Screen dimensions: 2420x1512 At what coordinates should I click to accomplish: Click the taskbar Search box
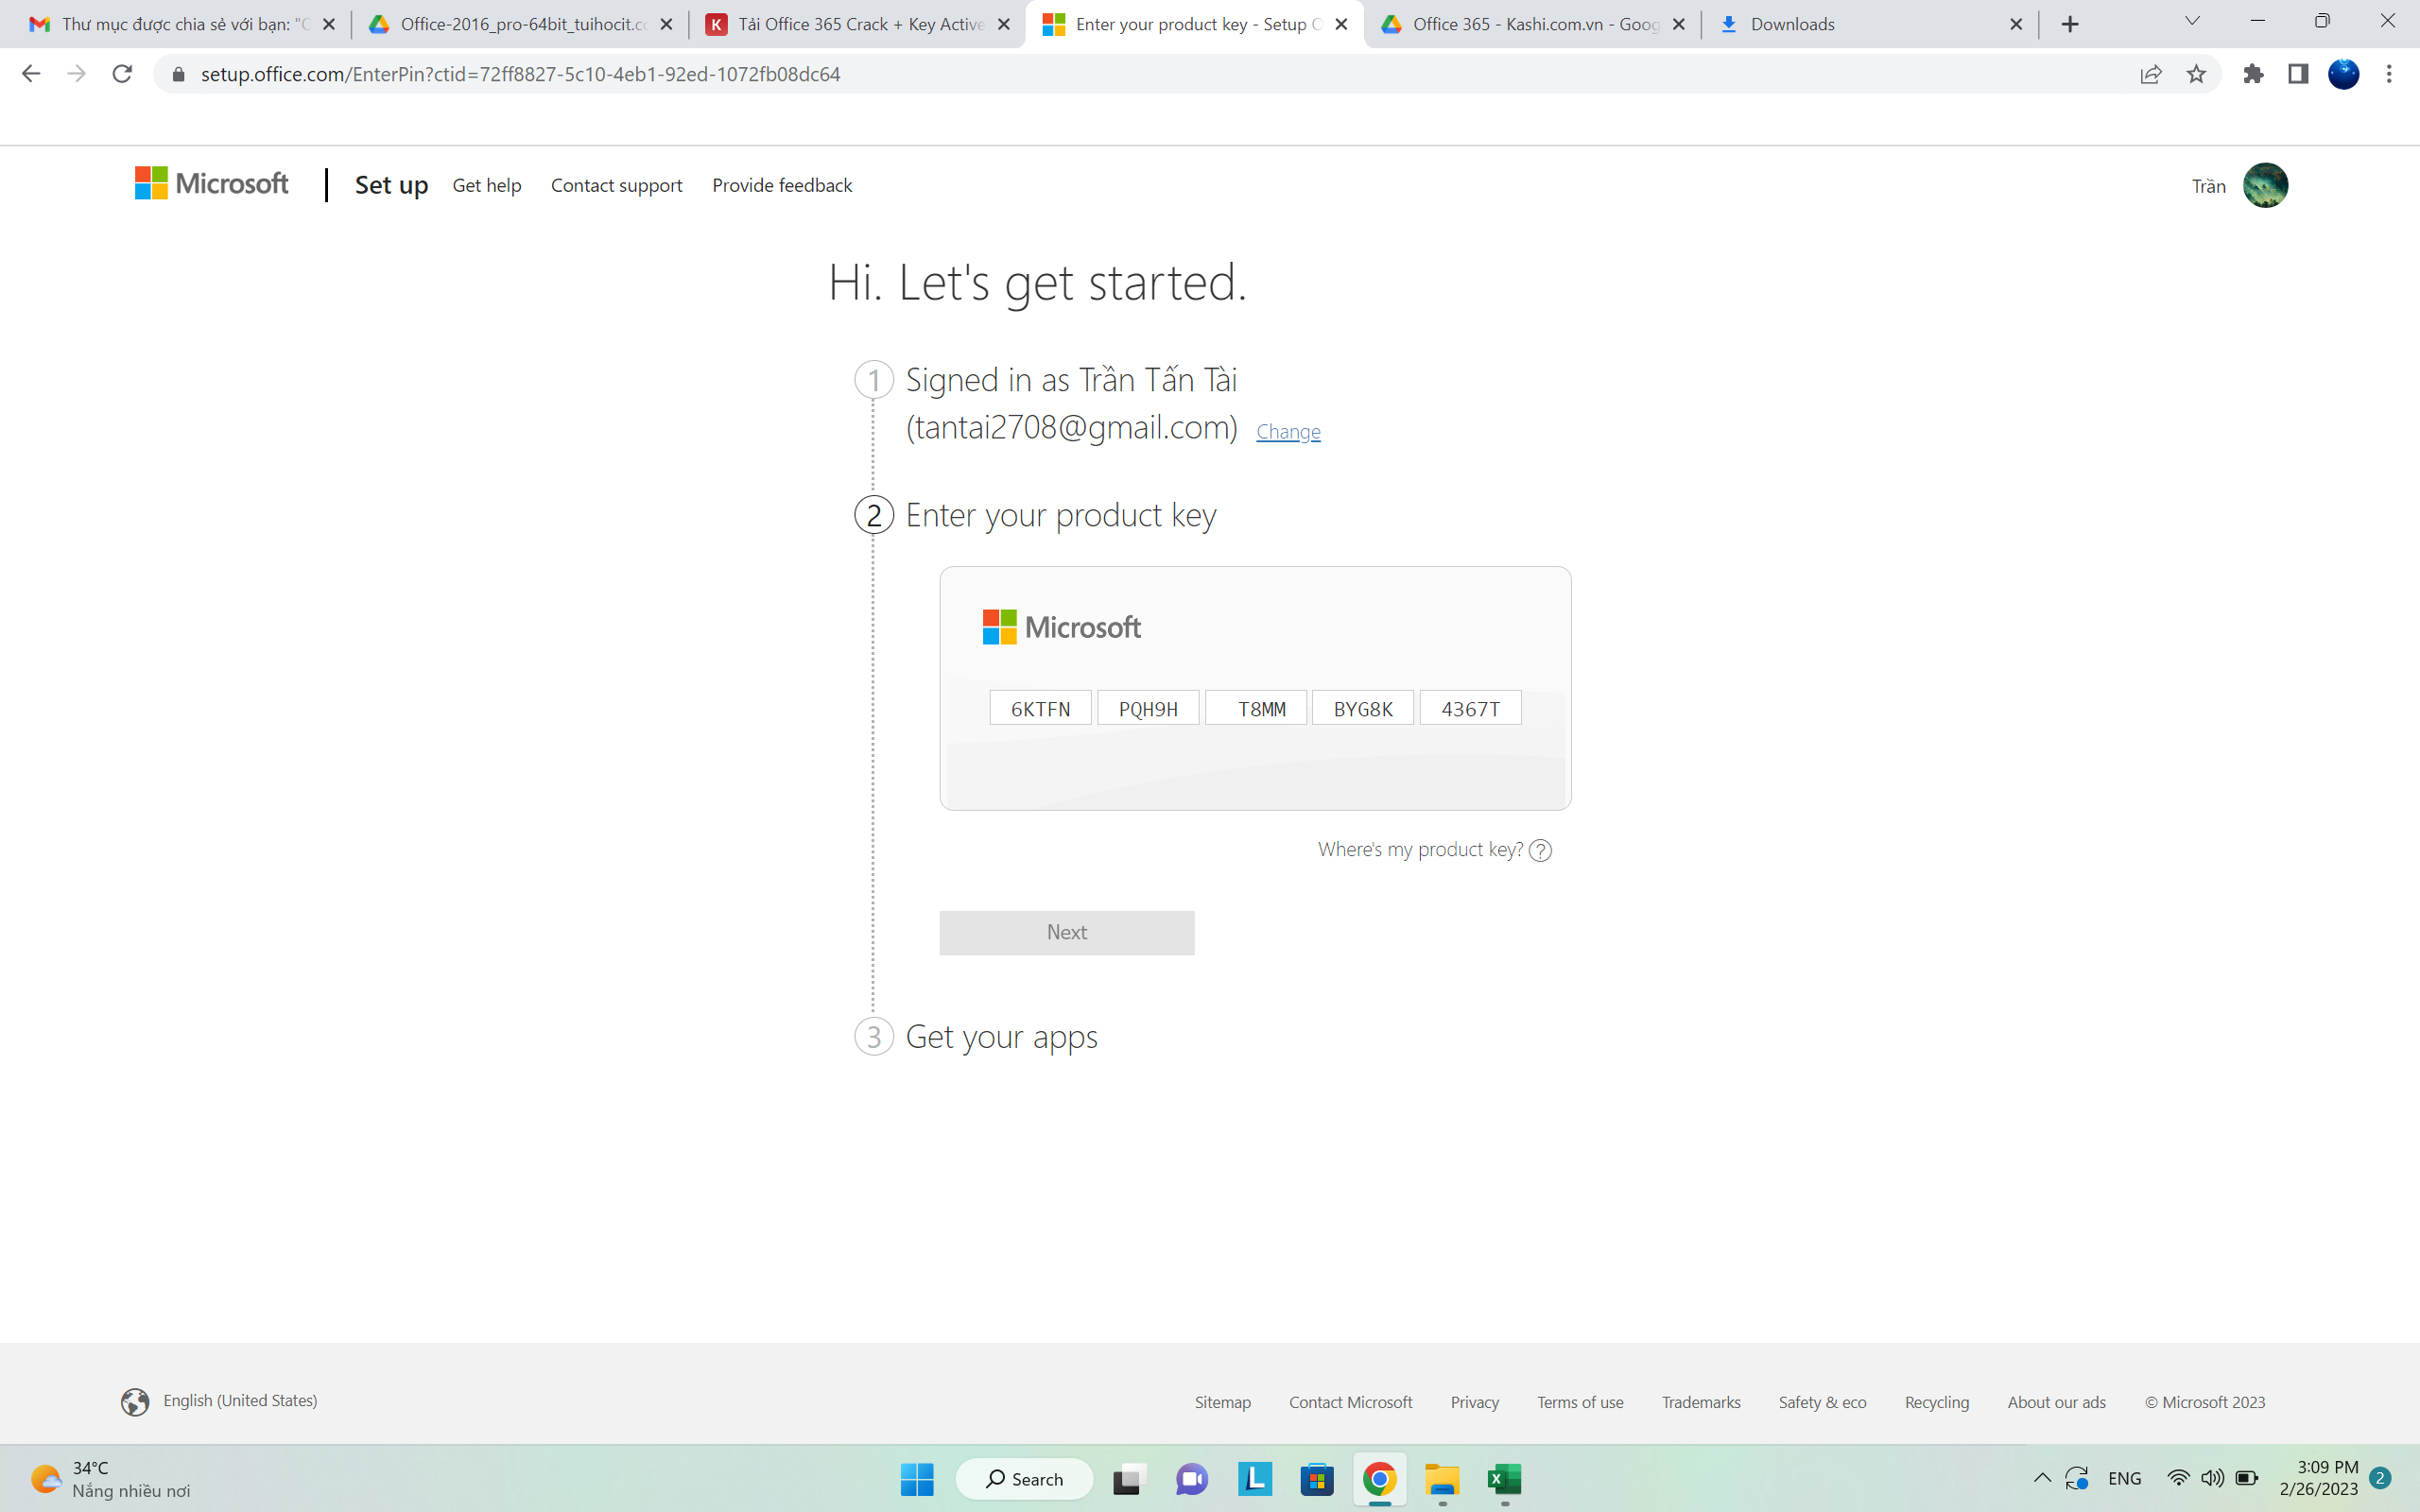click(x=1024, y=1479)
